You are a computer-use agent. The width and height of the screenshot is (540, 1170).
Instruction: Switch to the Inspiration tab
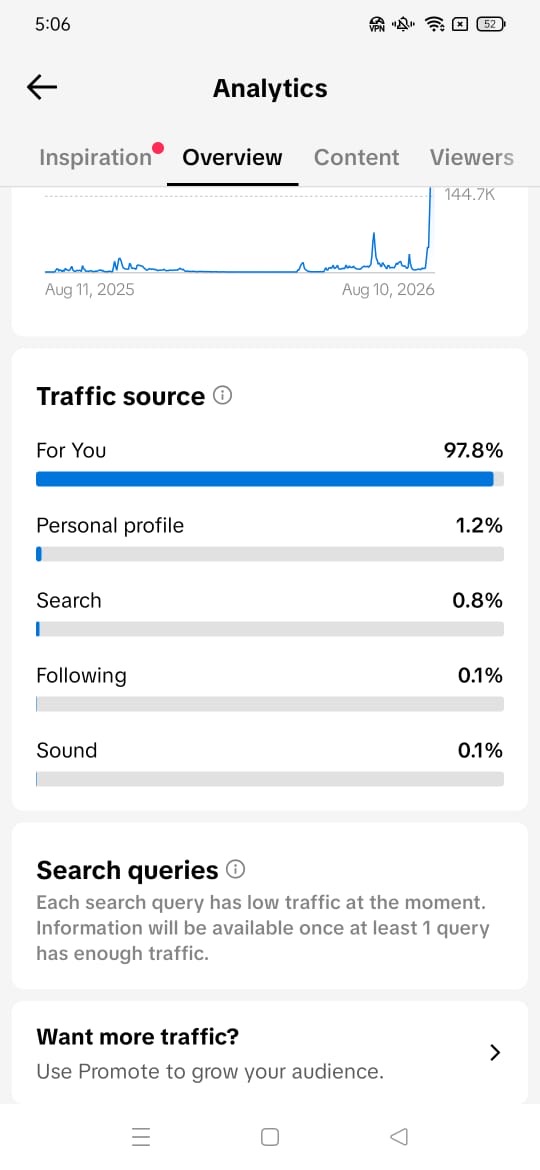[95, 157]
